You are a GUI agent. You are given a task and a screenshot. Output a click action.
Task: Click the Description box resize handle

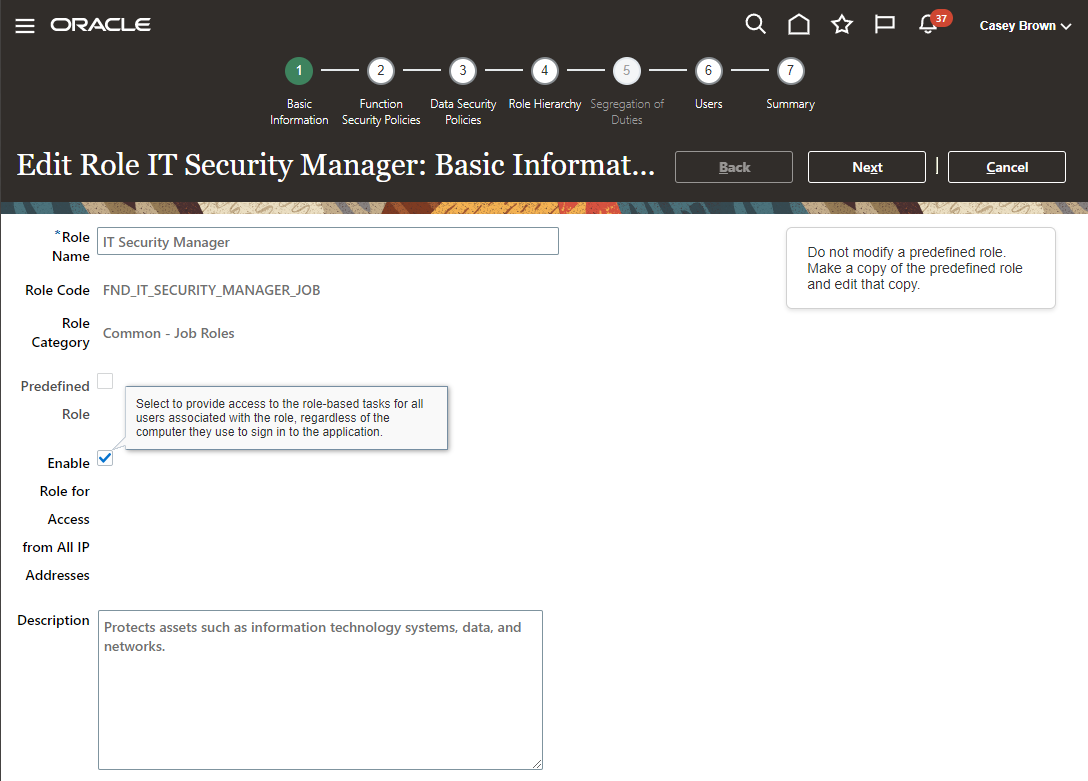click(537, 764)
